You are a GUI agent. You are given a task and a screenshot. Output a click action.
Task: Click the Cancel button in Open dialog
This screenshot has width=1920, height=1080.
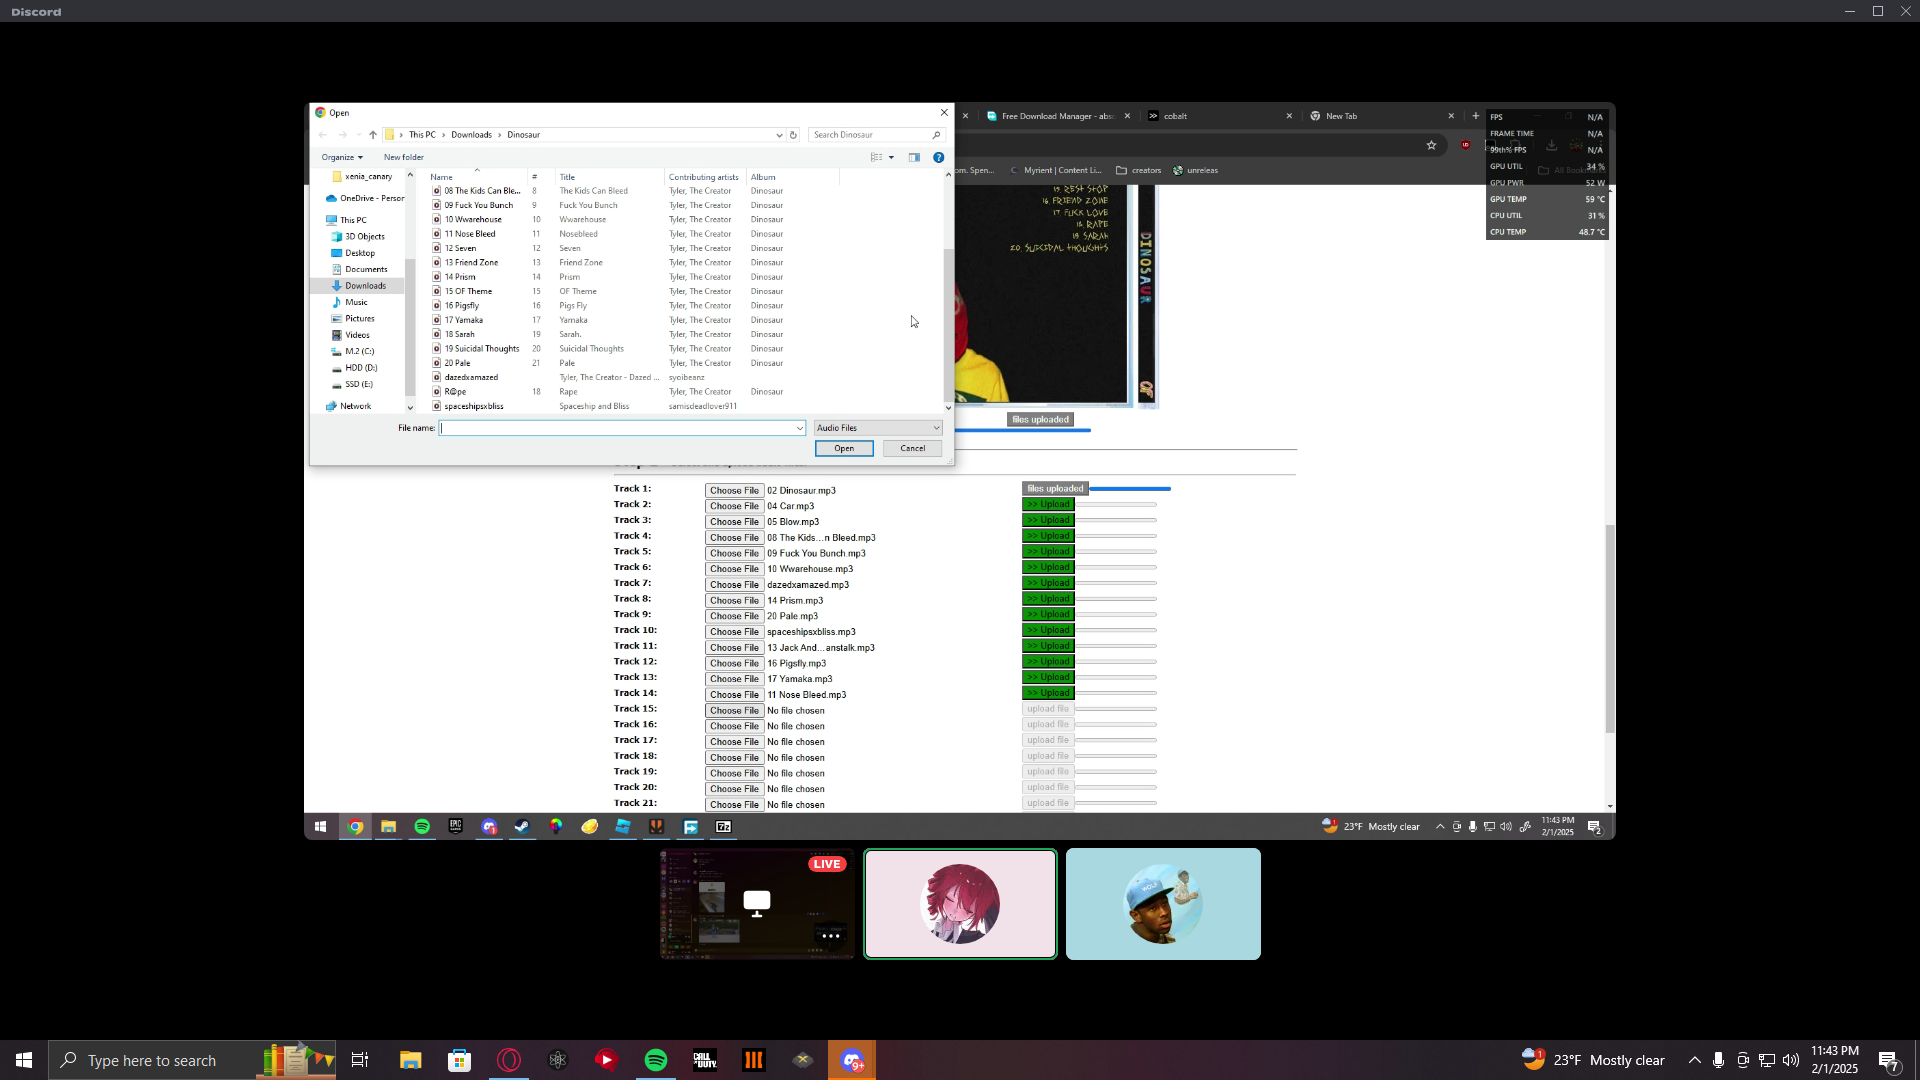912,448
